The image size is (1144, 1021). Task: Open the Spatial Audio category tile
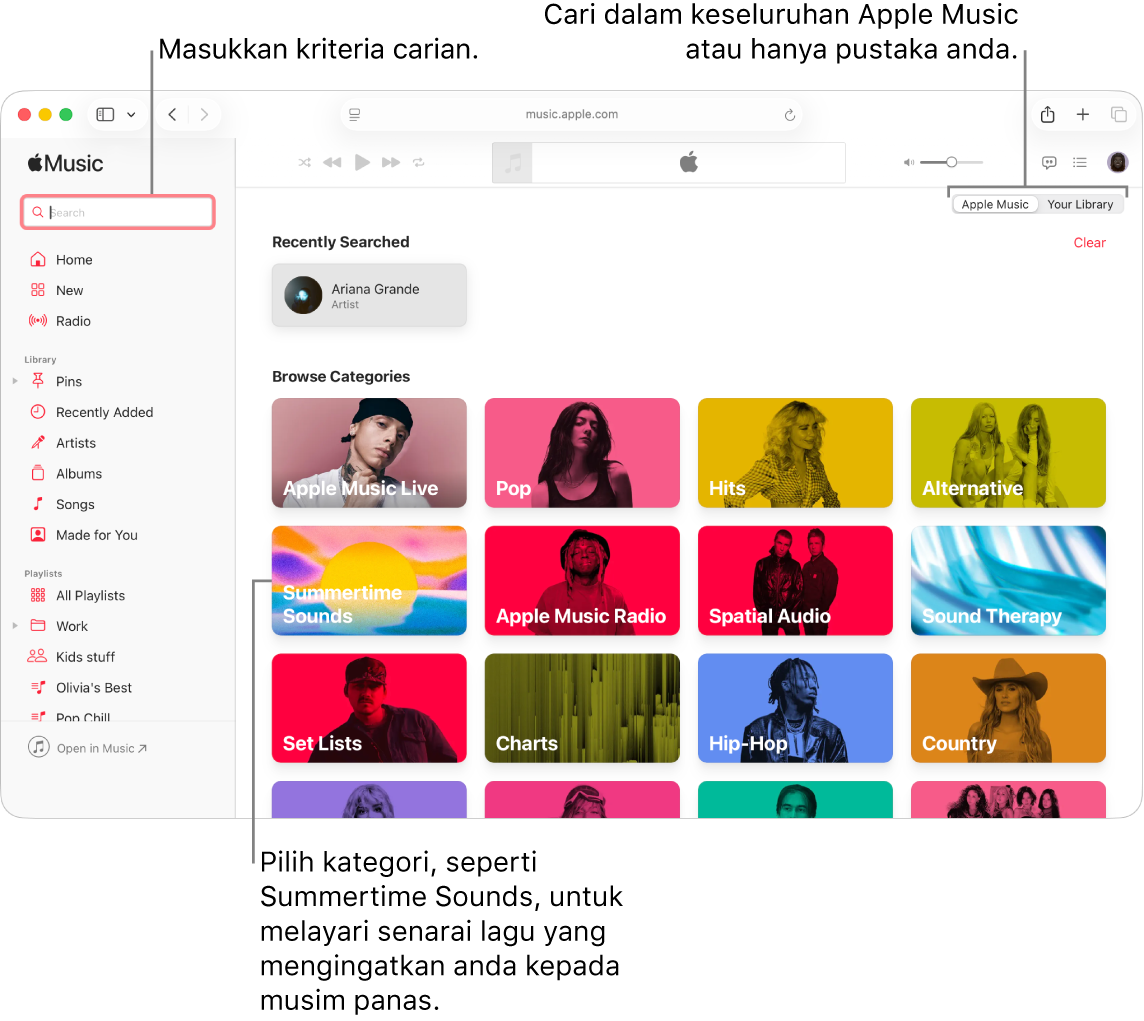click(795, 580)
